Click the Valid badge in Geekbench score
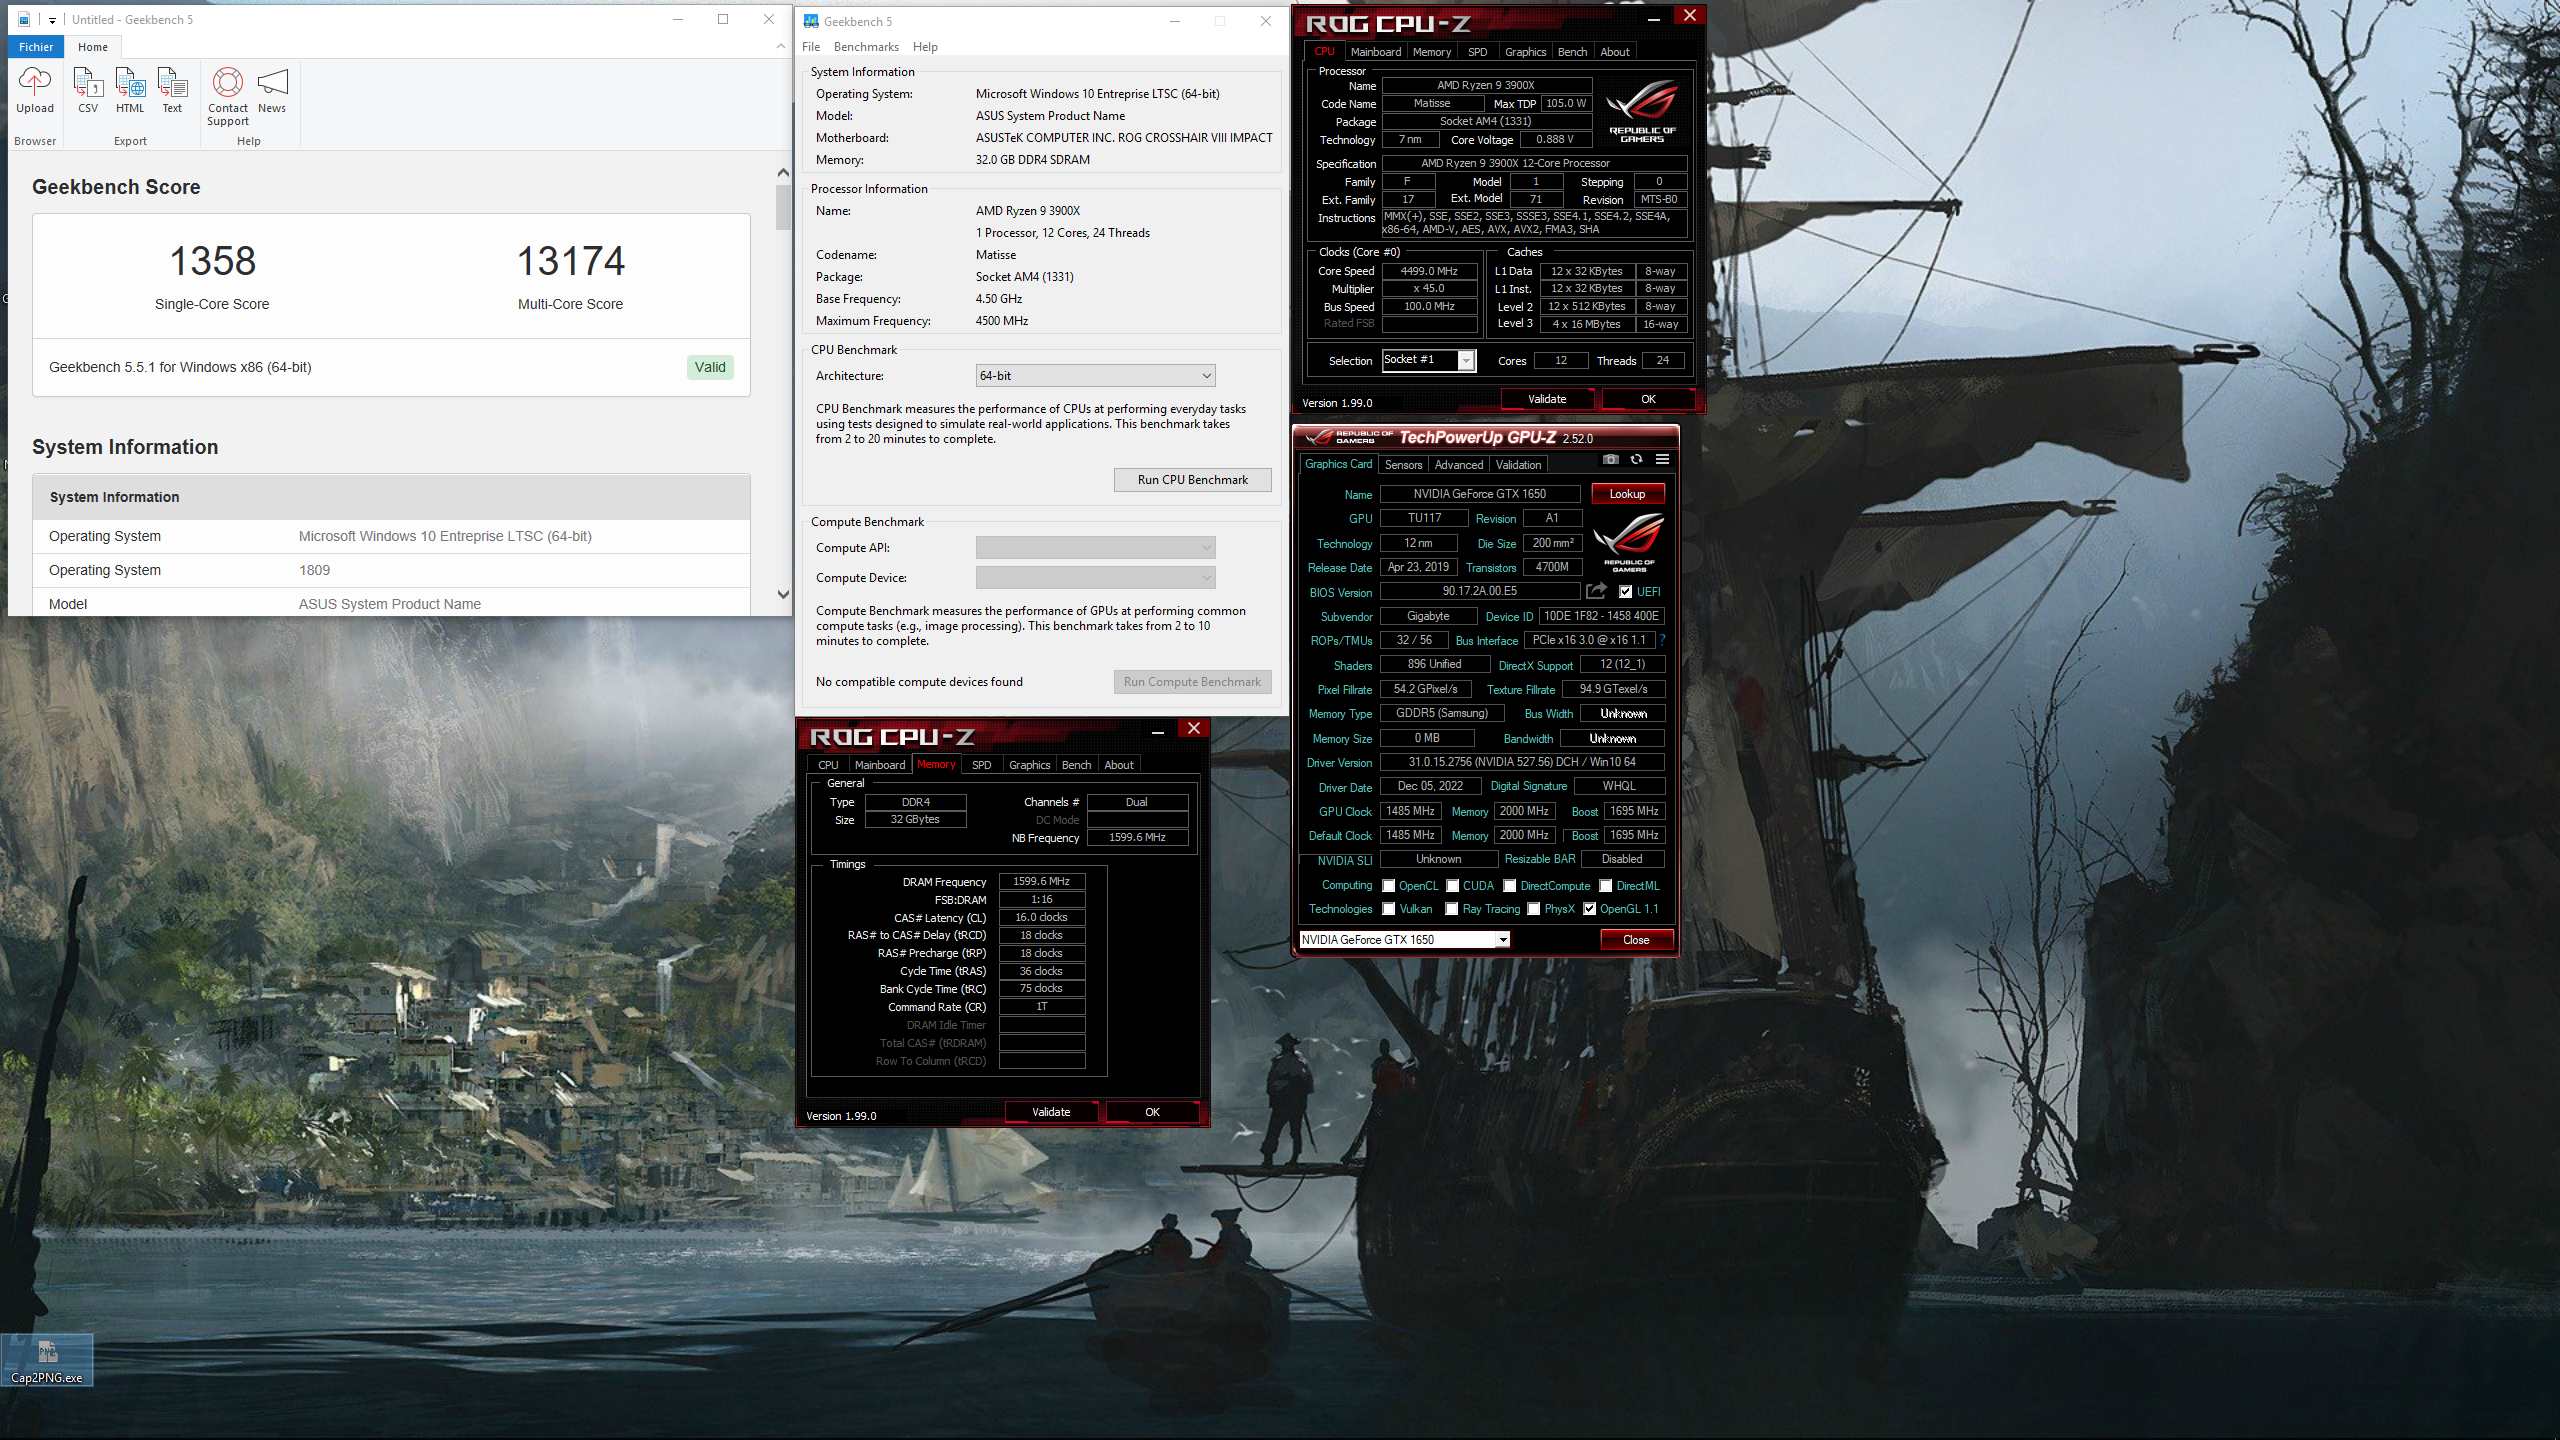Viewport: 2560px width, 1440px height. [x=710, y=367]
